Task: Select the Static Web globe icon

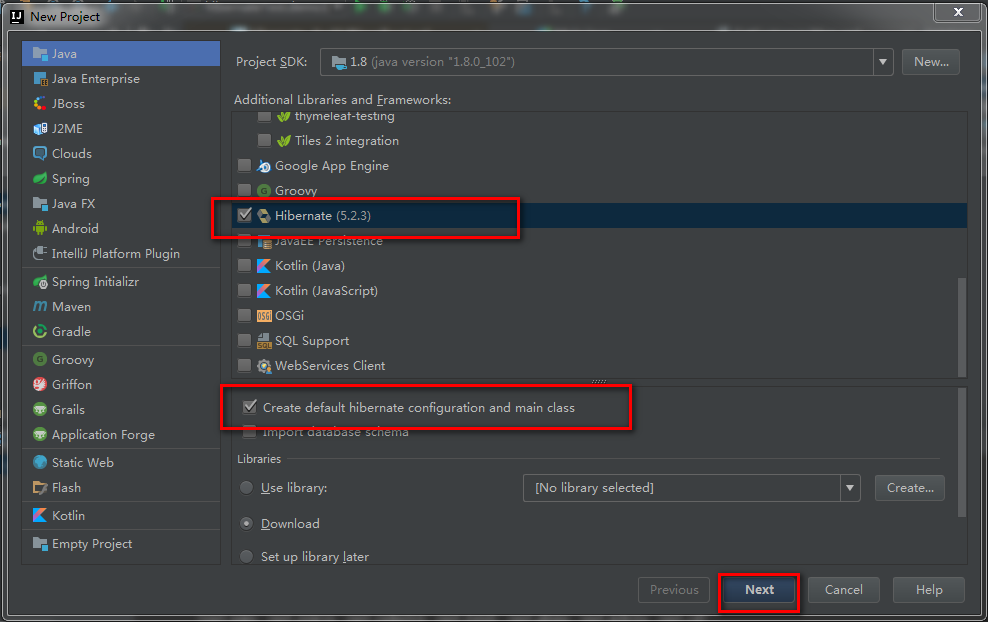Action: click(40, 463)
